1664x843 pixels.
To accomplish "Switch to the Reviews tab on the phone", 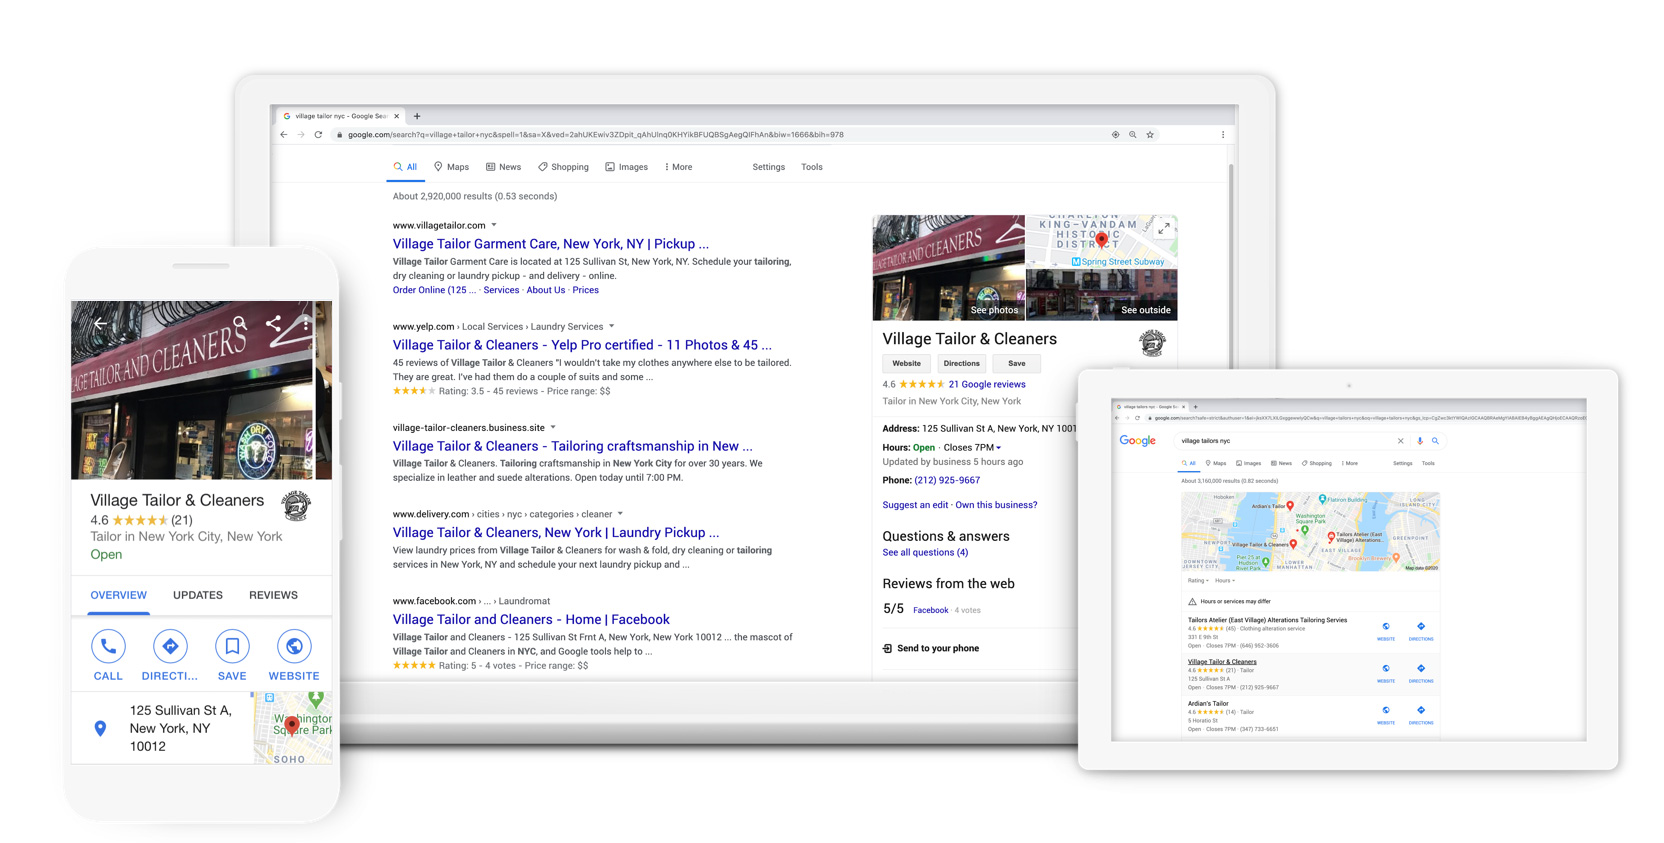I will [273, 595].
